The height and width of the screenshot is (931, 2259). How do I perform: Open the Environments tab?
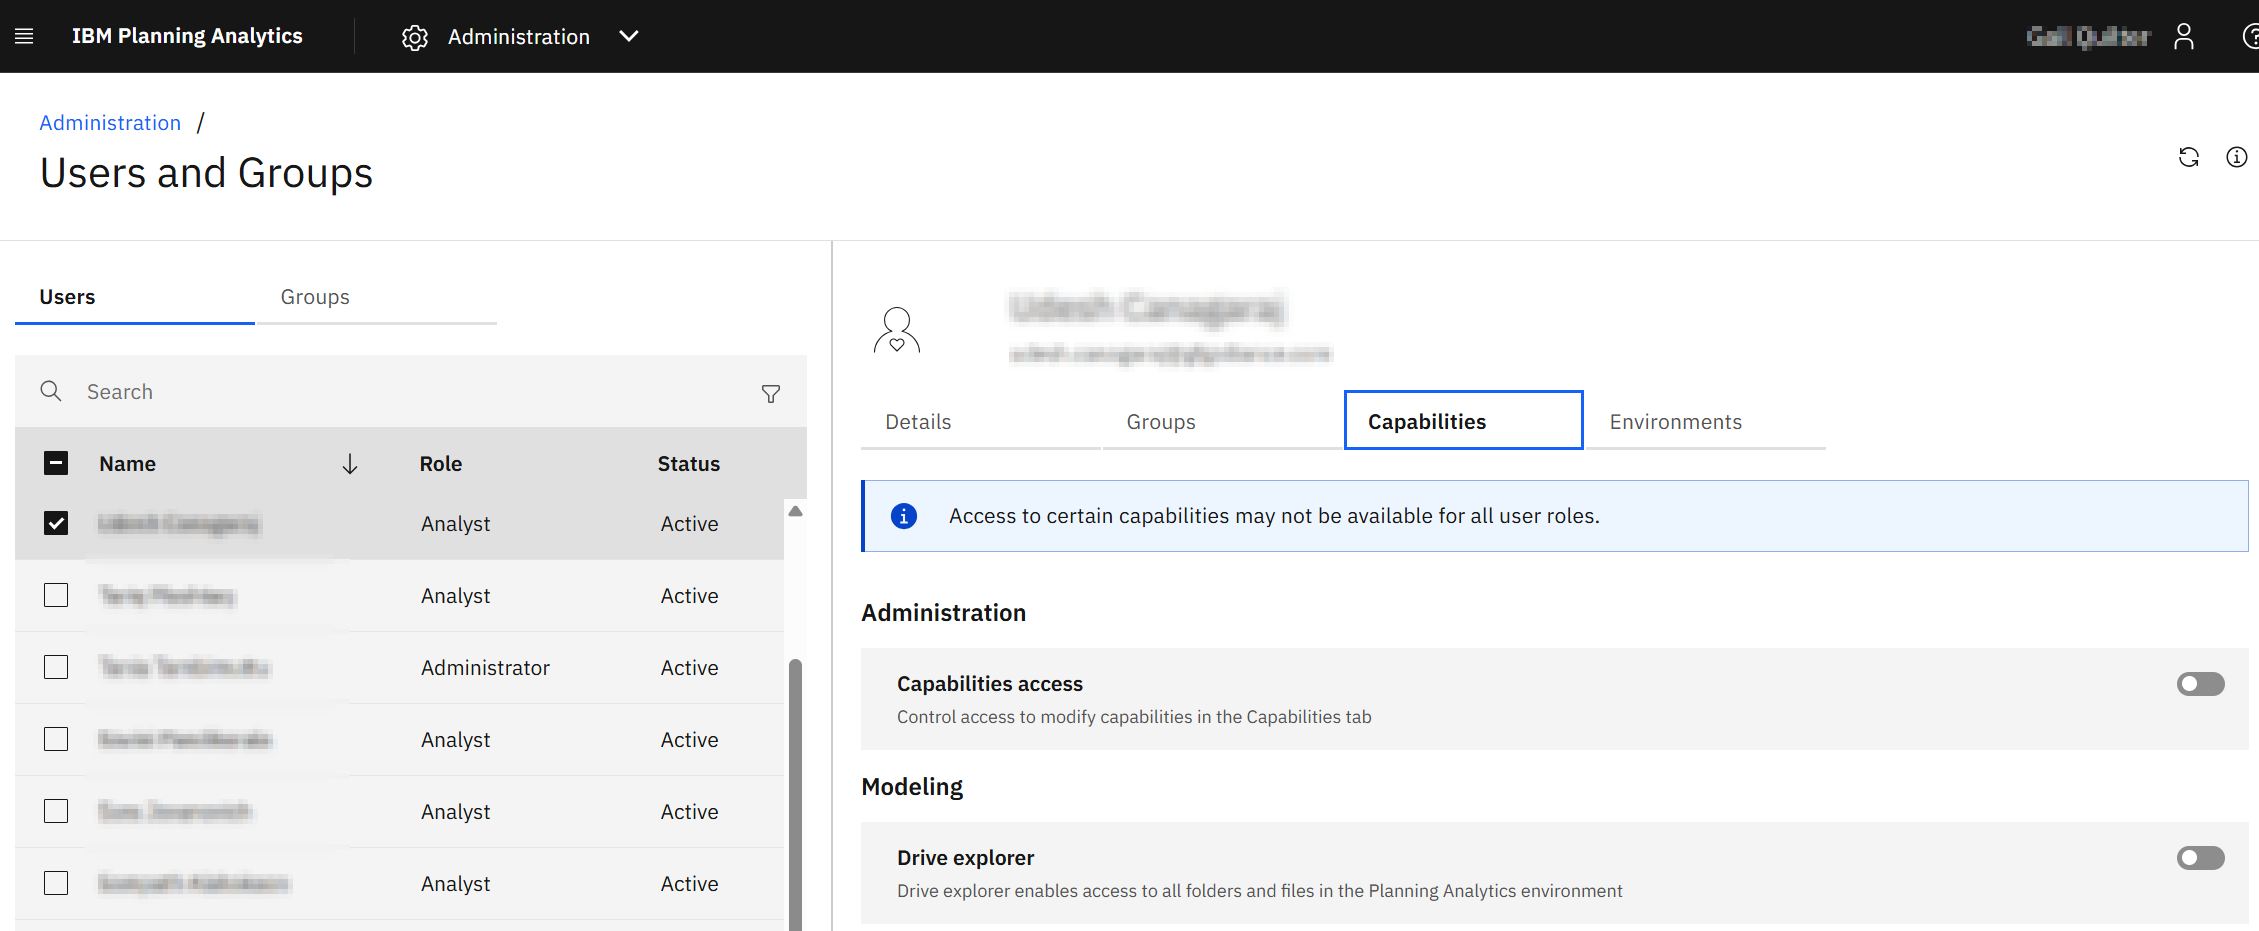pos(1675,422)
